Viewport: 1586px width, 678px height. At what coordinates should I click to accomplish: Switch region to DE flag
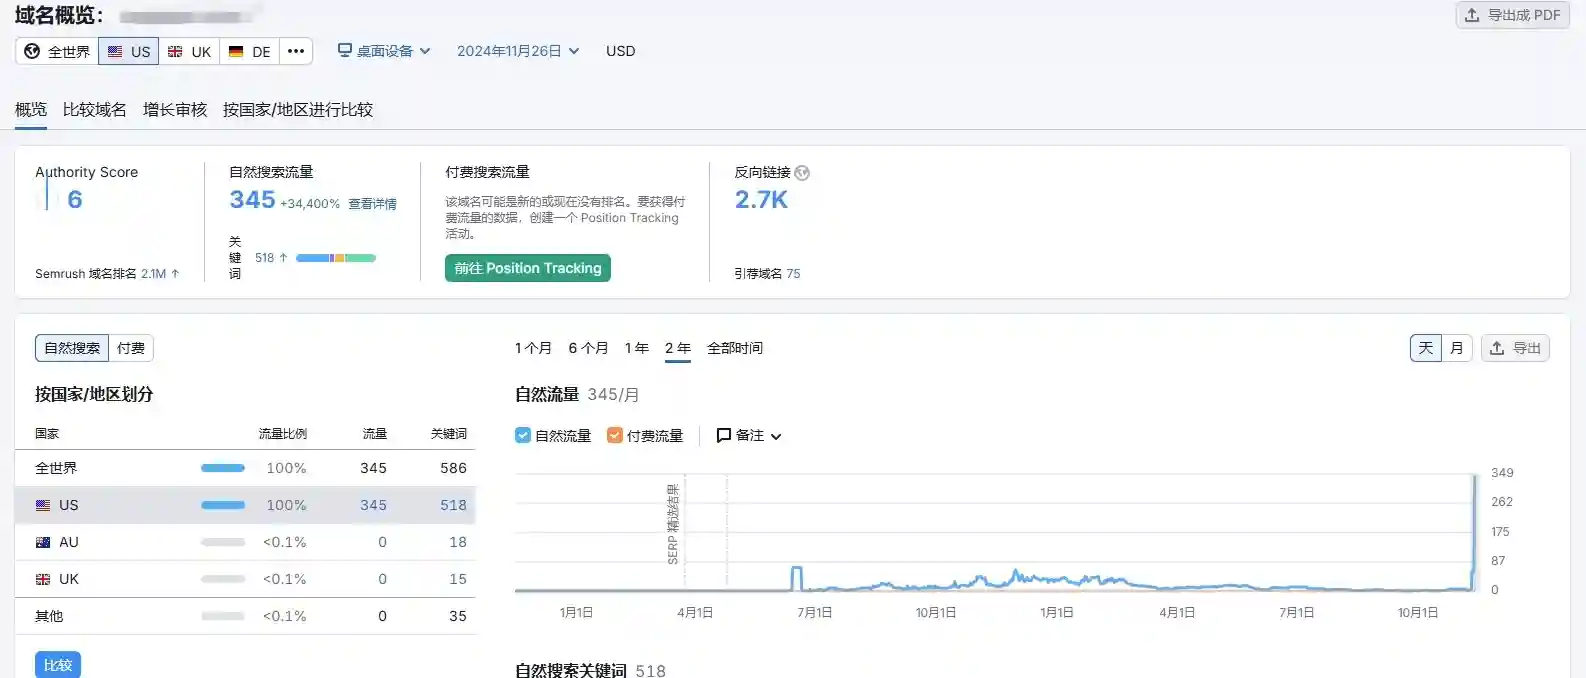point(249,51)
